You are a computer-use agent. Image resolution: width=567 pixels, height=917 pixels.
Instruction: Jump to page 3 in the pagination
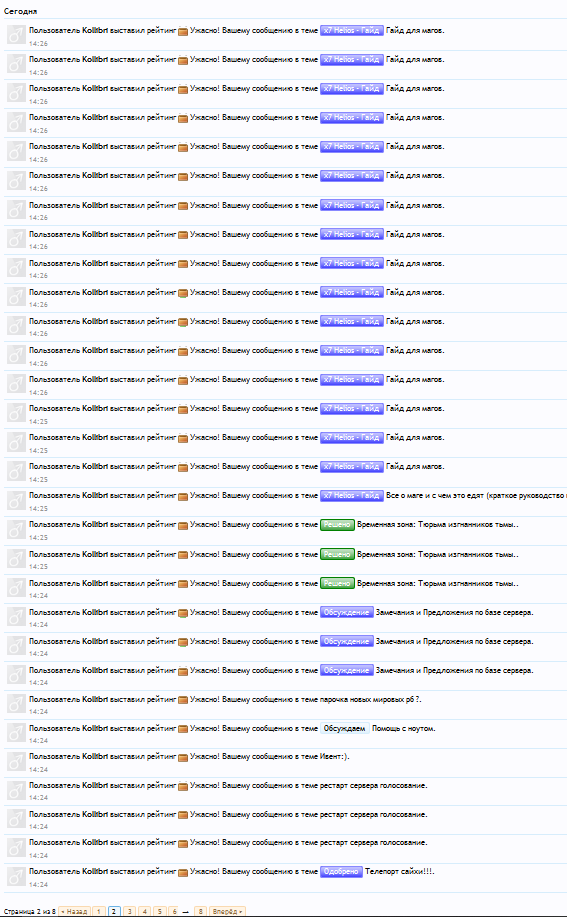(x=130, y=911)
